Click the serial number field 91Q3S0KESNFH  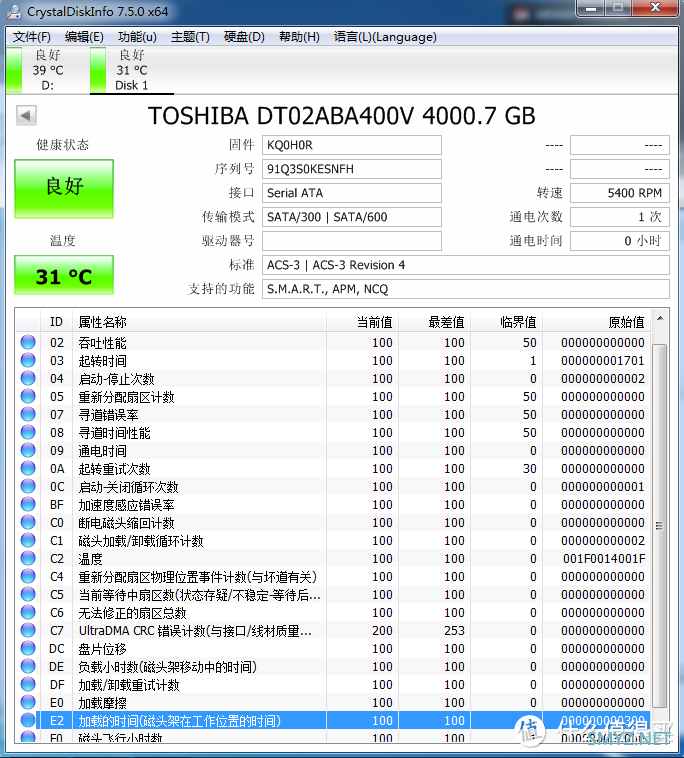point(351,169)
